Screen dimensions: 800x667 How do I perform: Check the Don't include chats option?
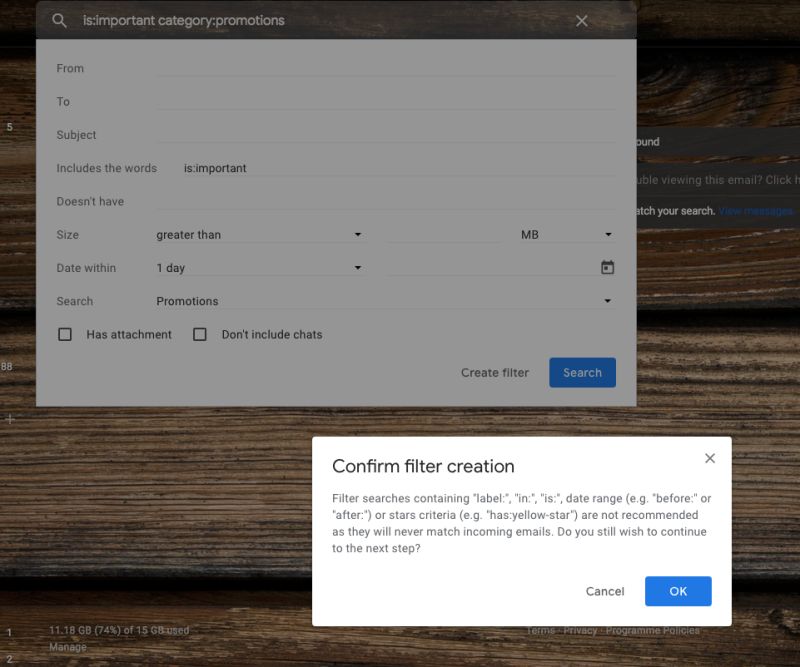coord(199,334)
